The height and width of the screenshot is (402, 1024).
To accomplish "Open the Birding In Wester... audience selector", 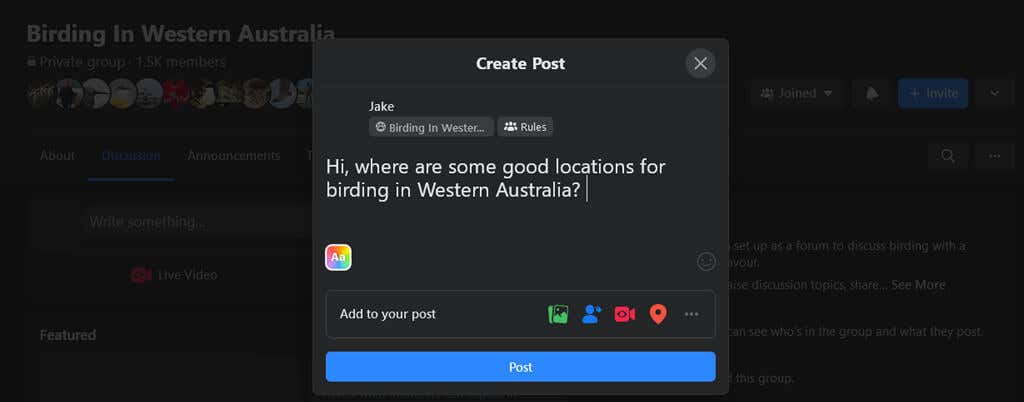I will pyautogui.click(x=431, y=127).
